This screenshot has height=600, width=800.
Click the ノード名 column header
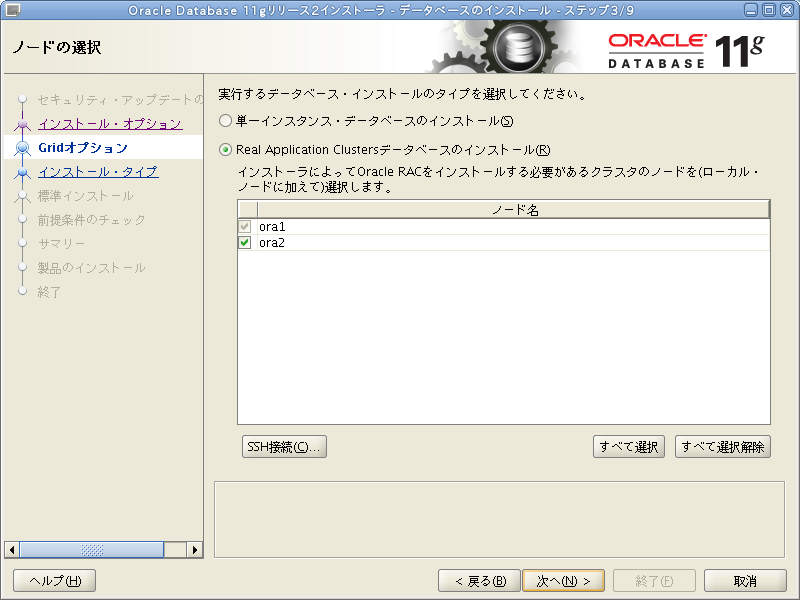(514, 210)
